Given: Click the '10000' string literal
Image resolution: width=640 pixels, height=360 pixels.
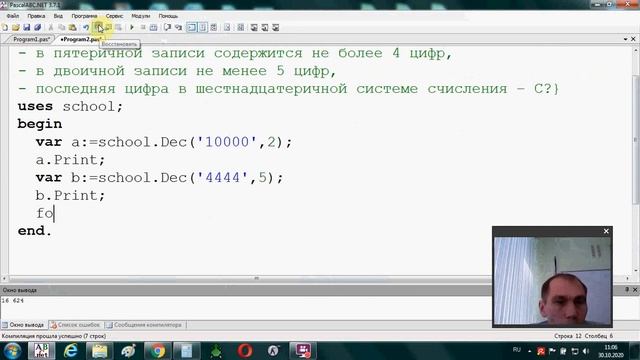Looking at the screenshot, I should click(x=227, y=142).
